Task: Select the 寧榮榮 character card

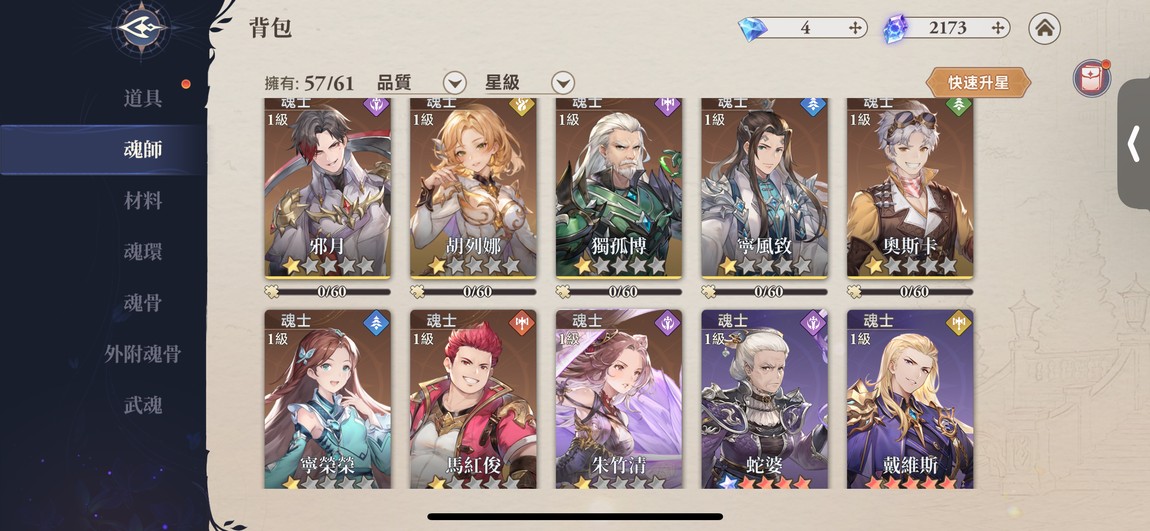Action: pos(328,399)
